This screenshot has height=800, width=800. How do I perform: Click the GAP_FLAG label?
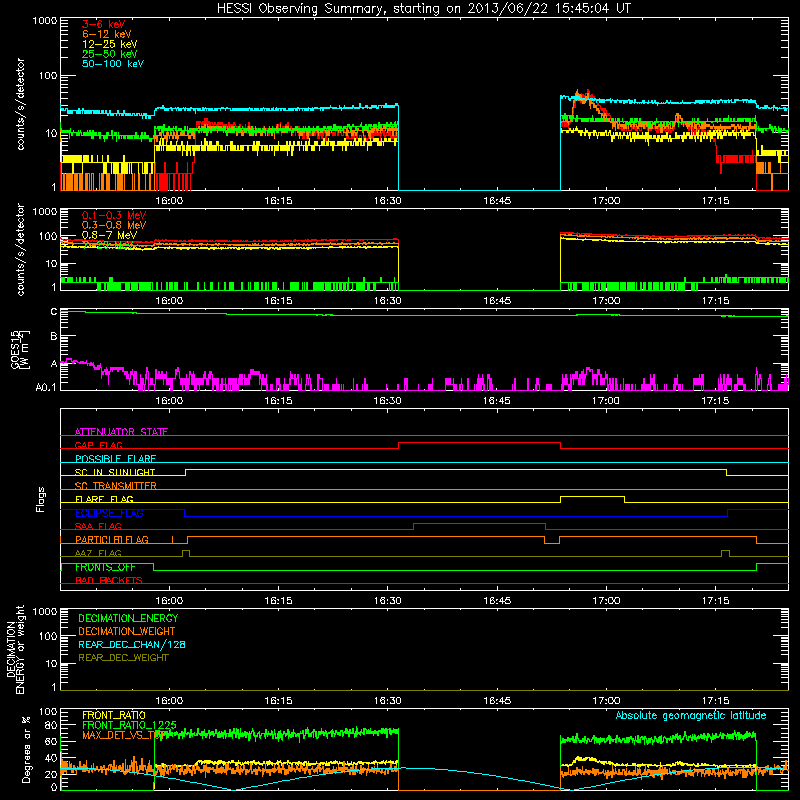point(98,445)
